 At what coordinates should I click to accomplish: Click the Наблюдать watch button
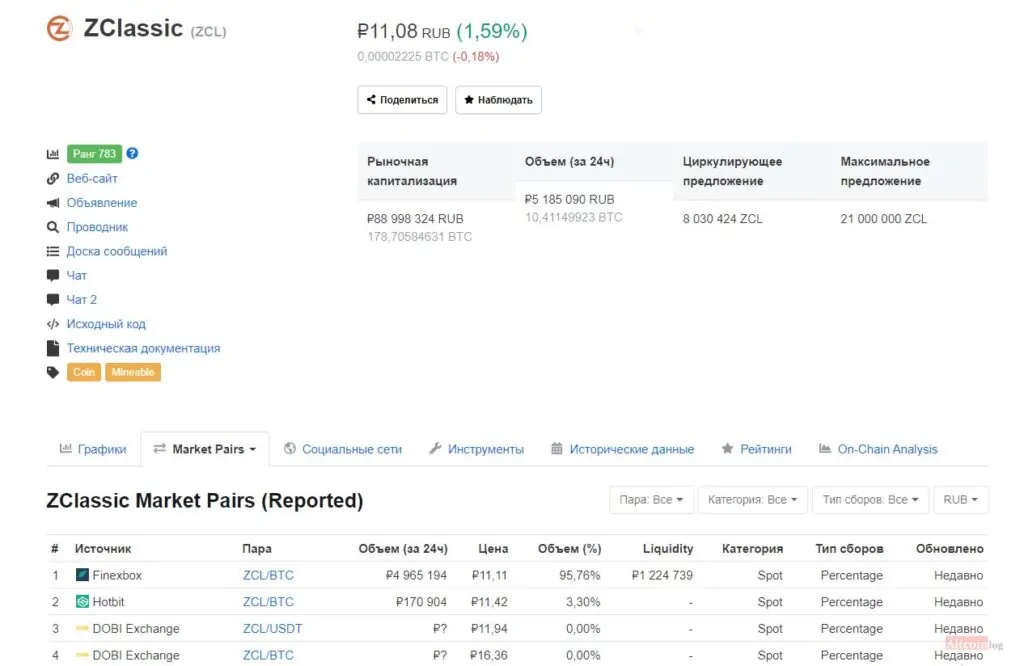pyautogui.click(x=498, y=100)
